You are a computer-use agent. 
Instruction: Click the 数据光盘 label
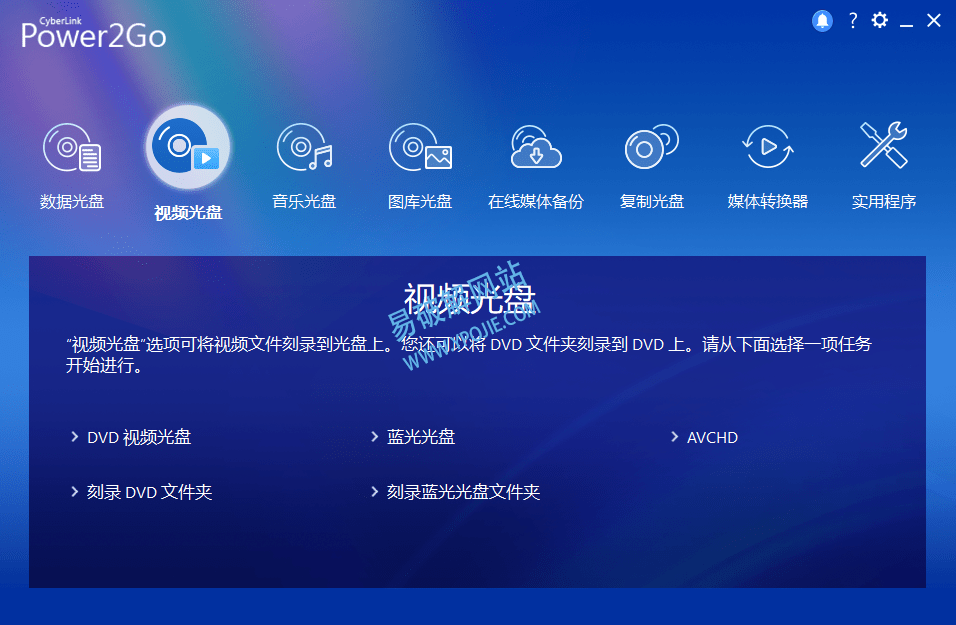(72, 201)
